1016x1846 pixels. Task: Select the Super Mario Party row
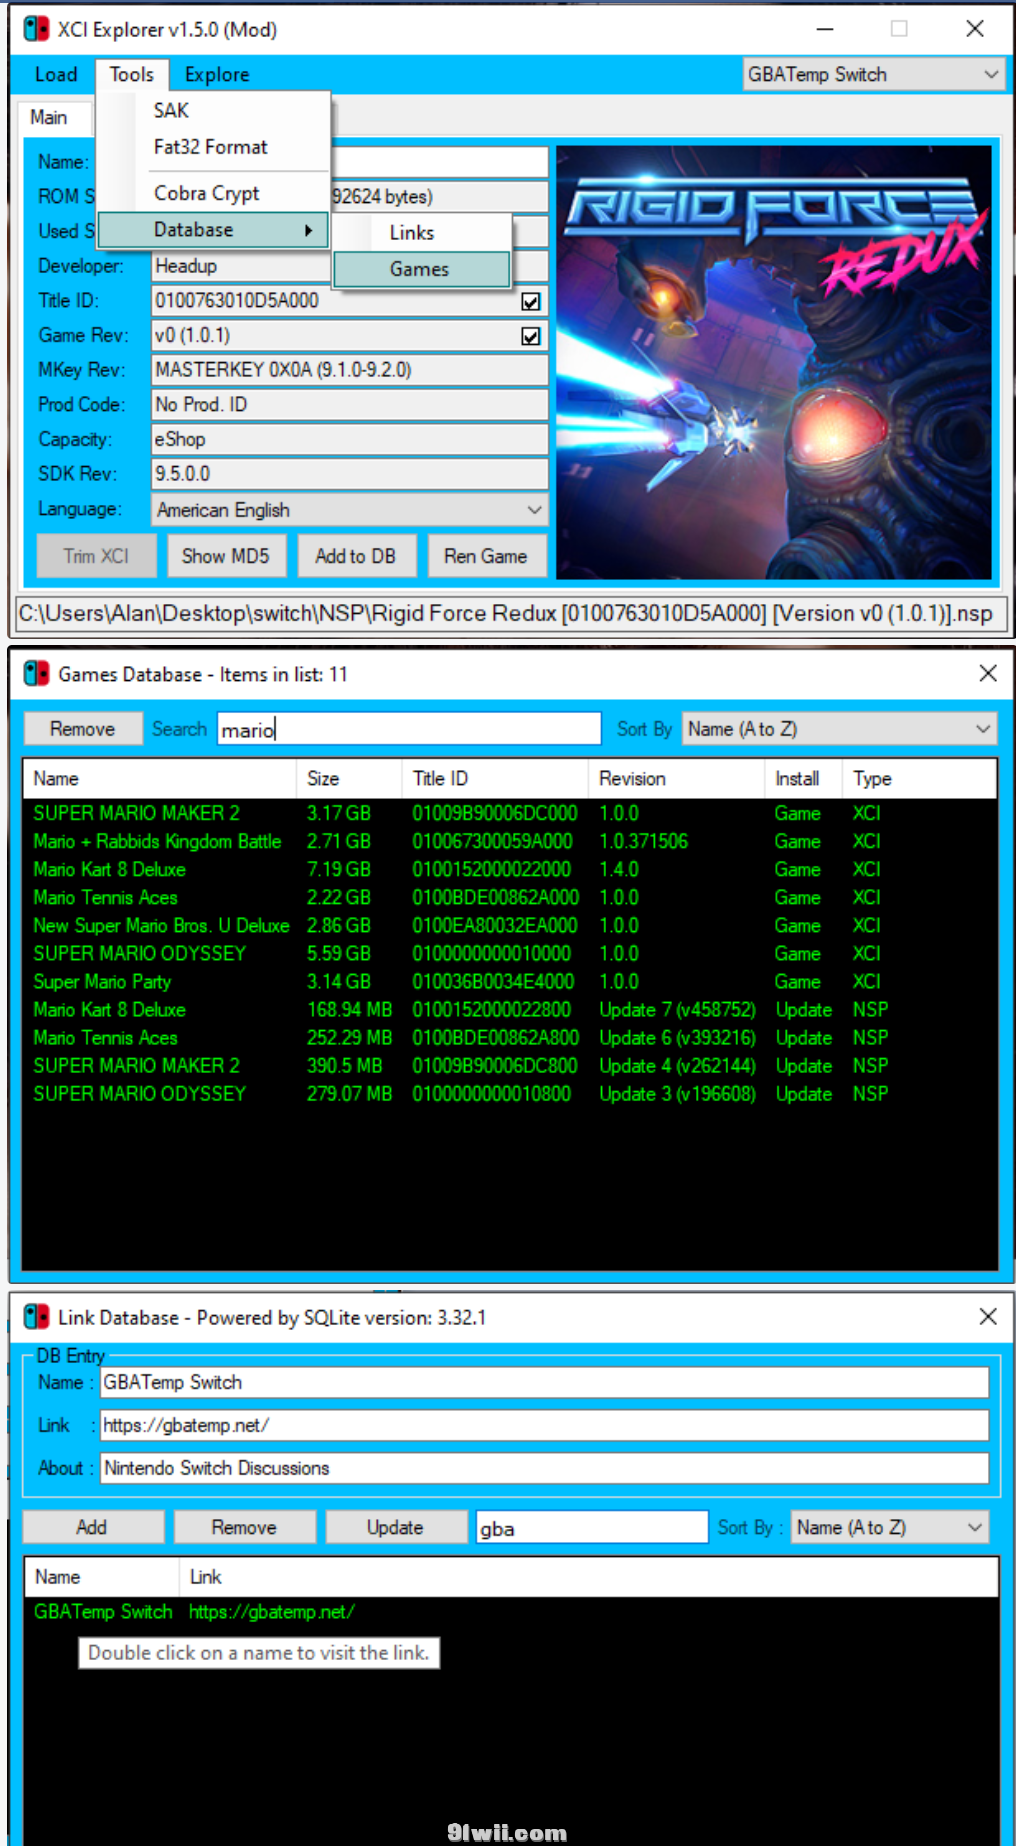click(x=510, y=981)
